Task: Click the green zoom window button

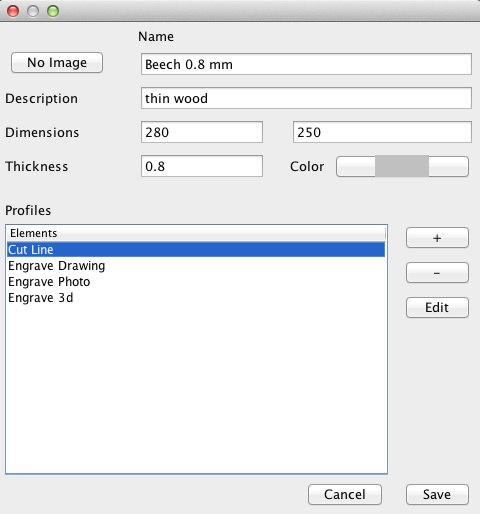Action: pos(53,11)
